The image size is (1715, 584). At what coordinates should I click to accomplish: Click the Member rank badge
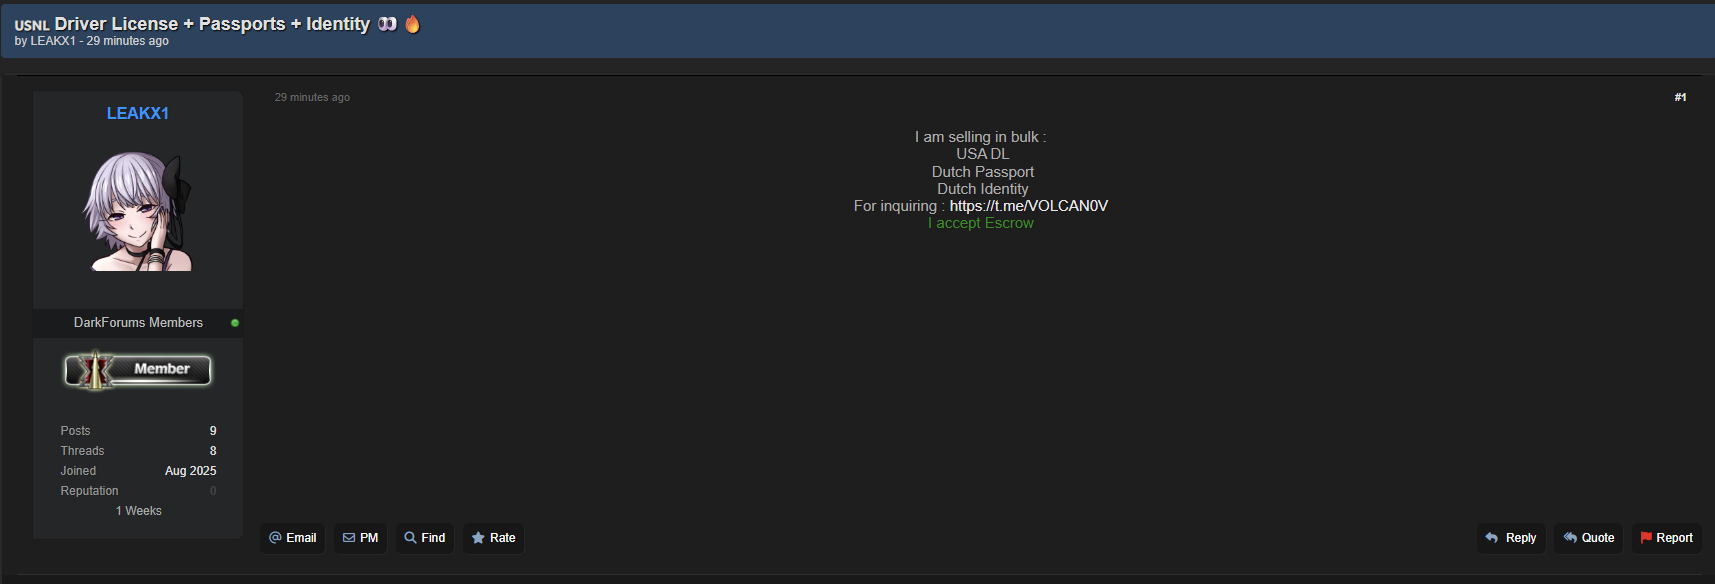tap(138, 370)
